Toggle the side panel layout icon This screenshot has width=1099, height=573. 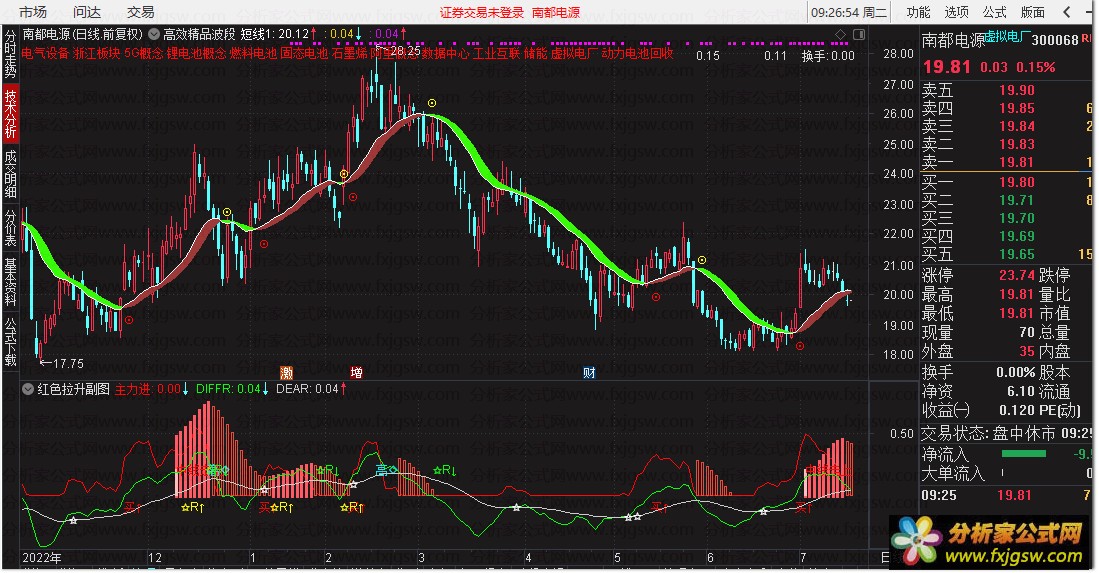(x=859, y=34)
